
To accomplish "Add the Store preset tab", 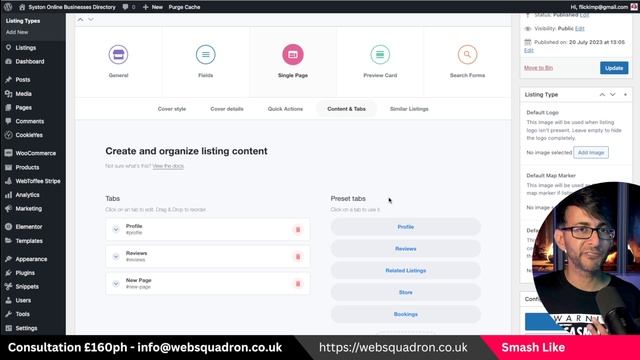I will pos(406,292).
